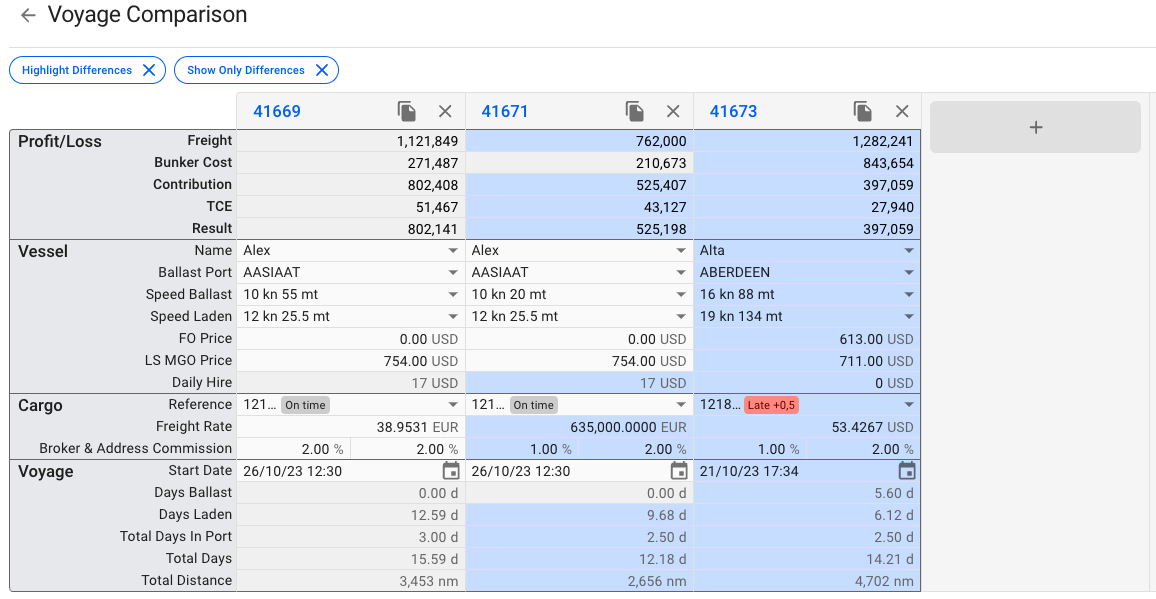This screenshot has height=599, width=1156.
Task: Remove voyage 41673 from comparison
Action: [x=902, y=111]
